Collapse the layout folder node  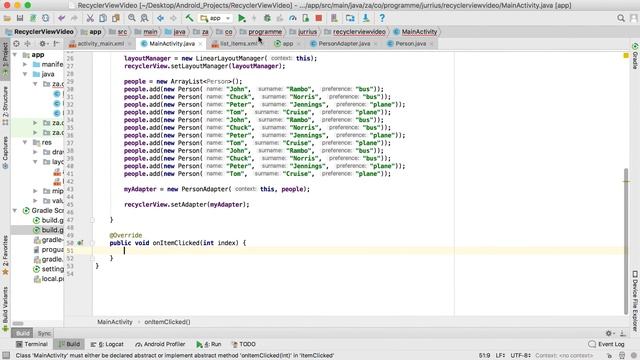(35, 162)
